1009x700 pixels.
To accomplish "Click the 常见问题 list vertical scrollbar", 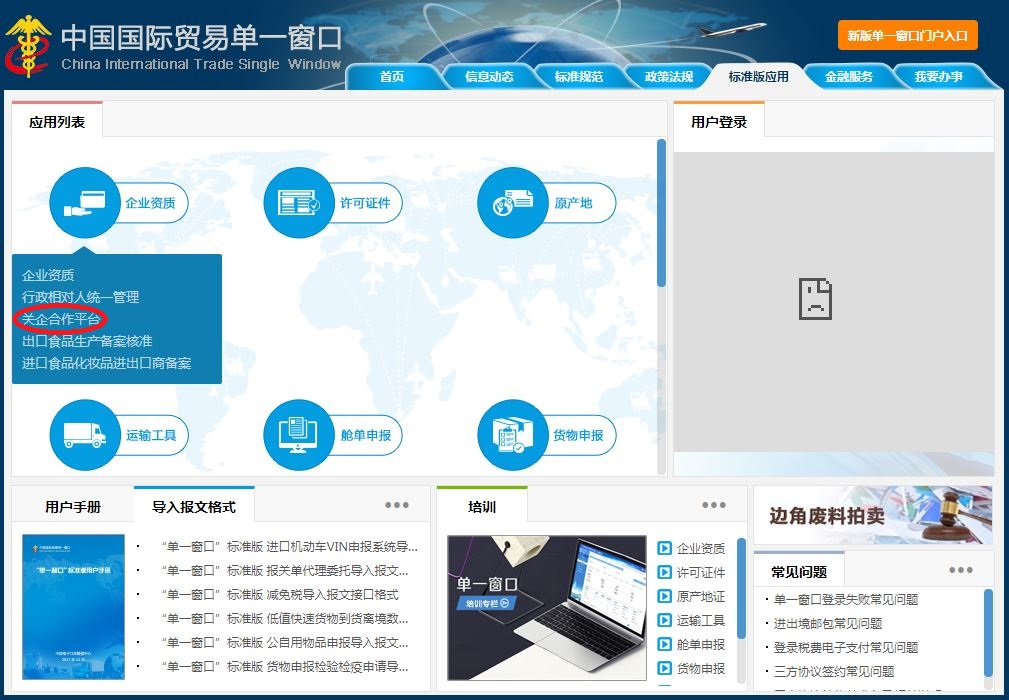I will [x=988, y=632].
